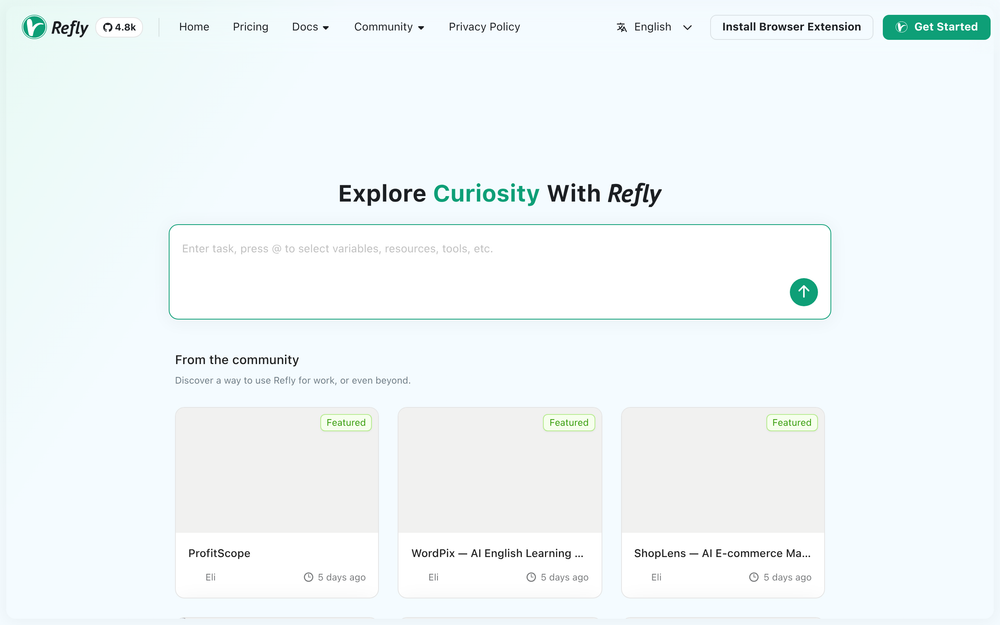The image size is (1000, 625).
Task: Click 'Discover a way to use Refly' subtitle
Action: 293,380
